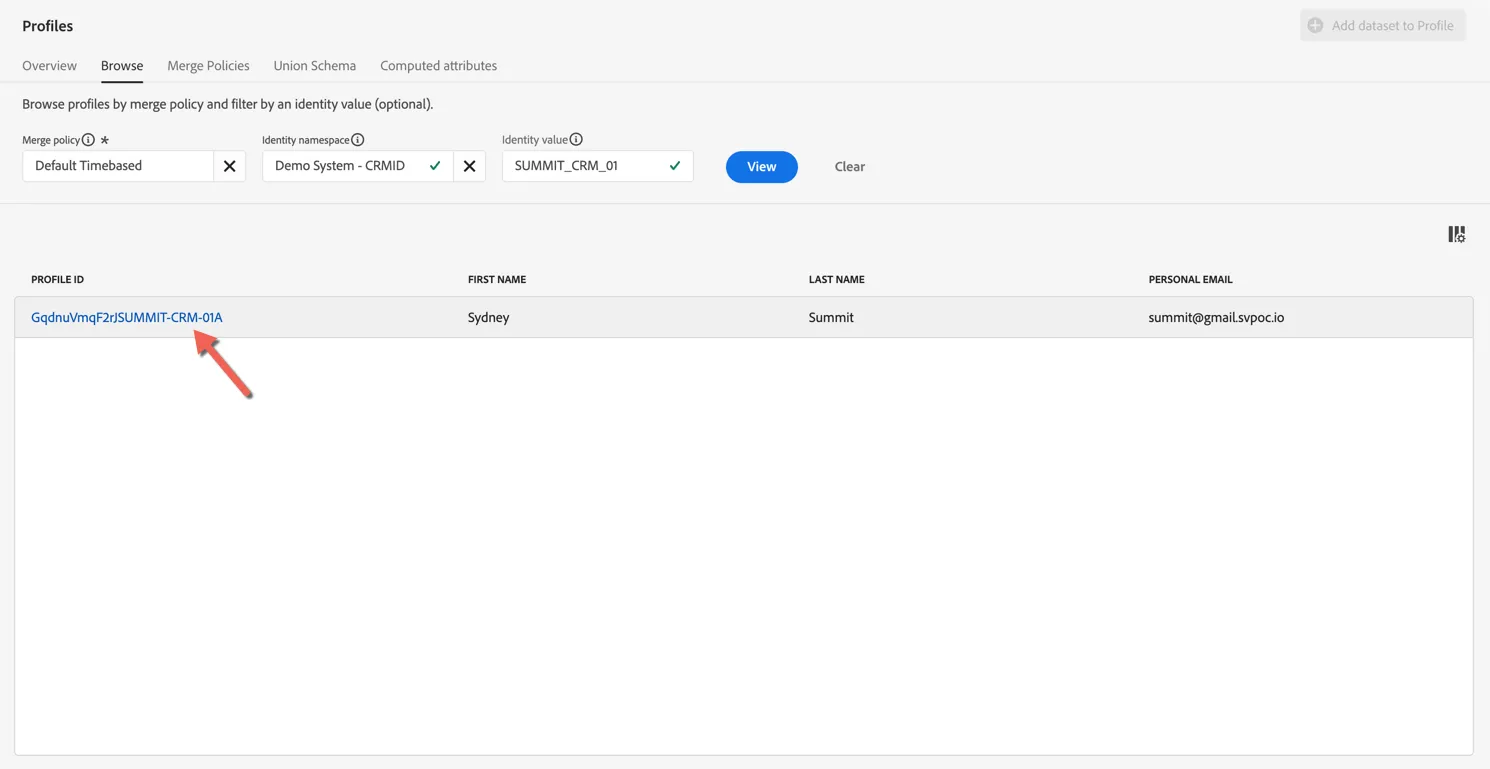The height and width of the screenshot is (769, 1490).
Task: Select email summit@gmail.svpoc.io cell
Action: click(x=1216, y=318)
